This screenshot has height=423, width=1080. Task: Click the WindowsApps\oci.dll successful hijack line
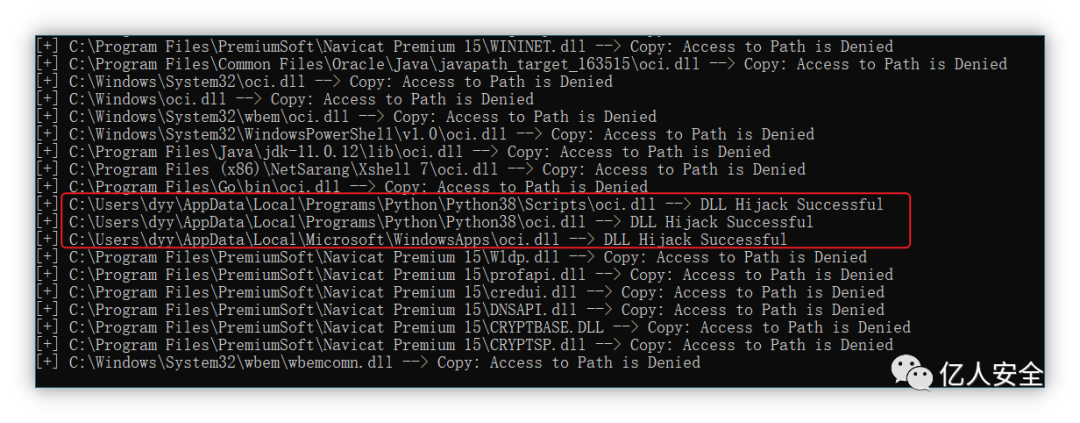pyautogui.click(x=413, y=240)
